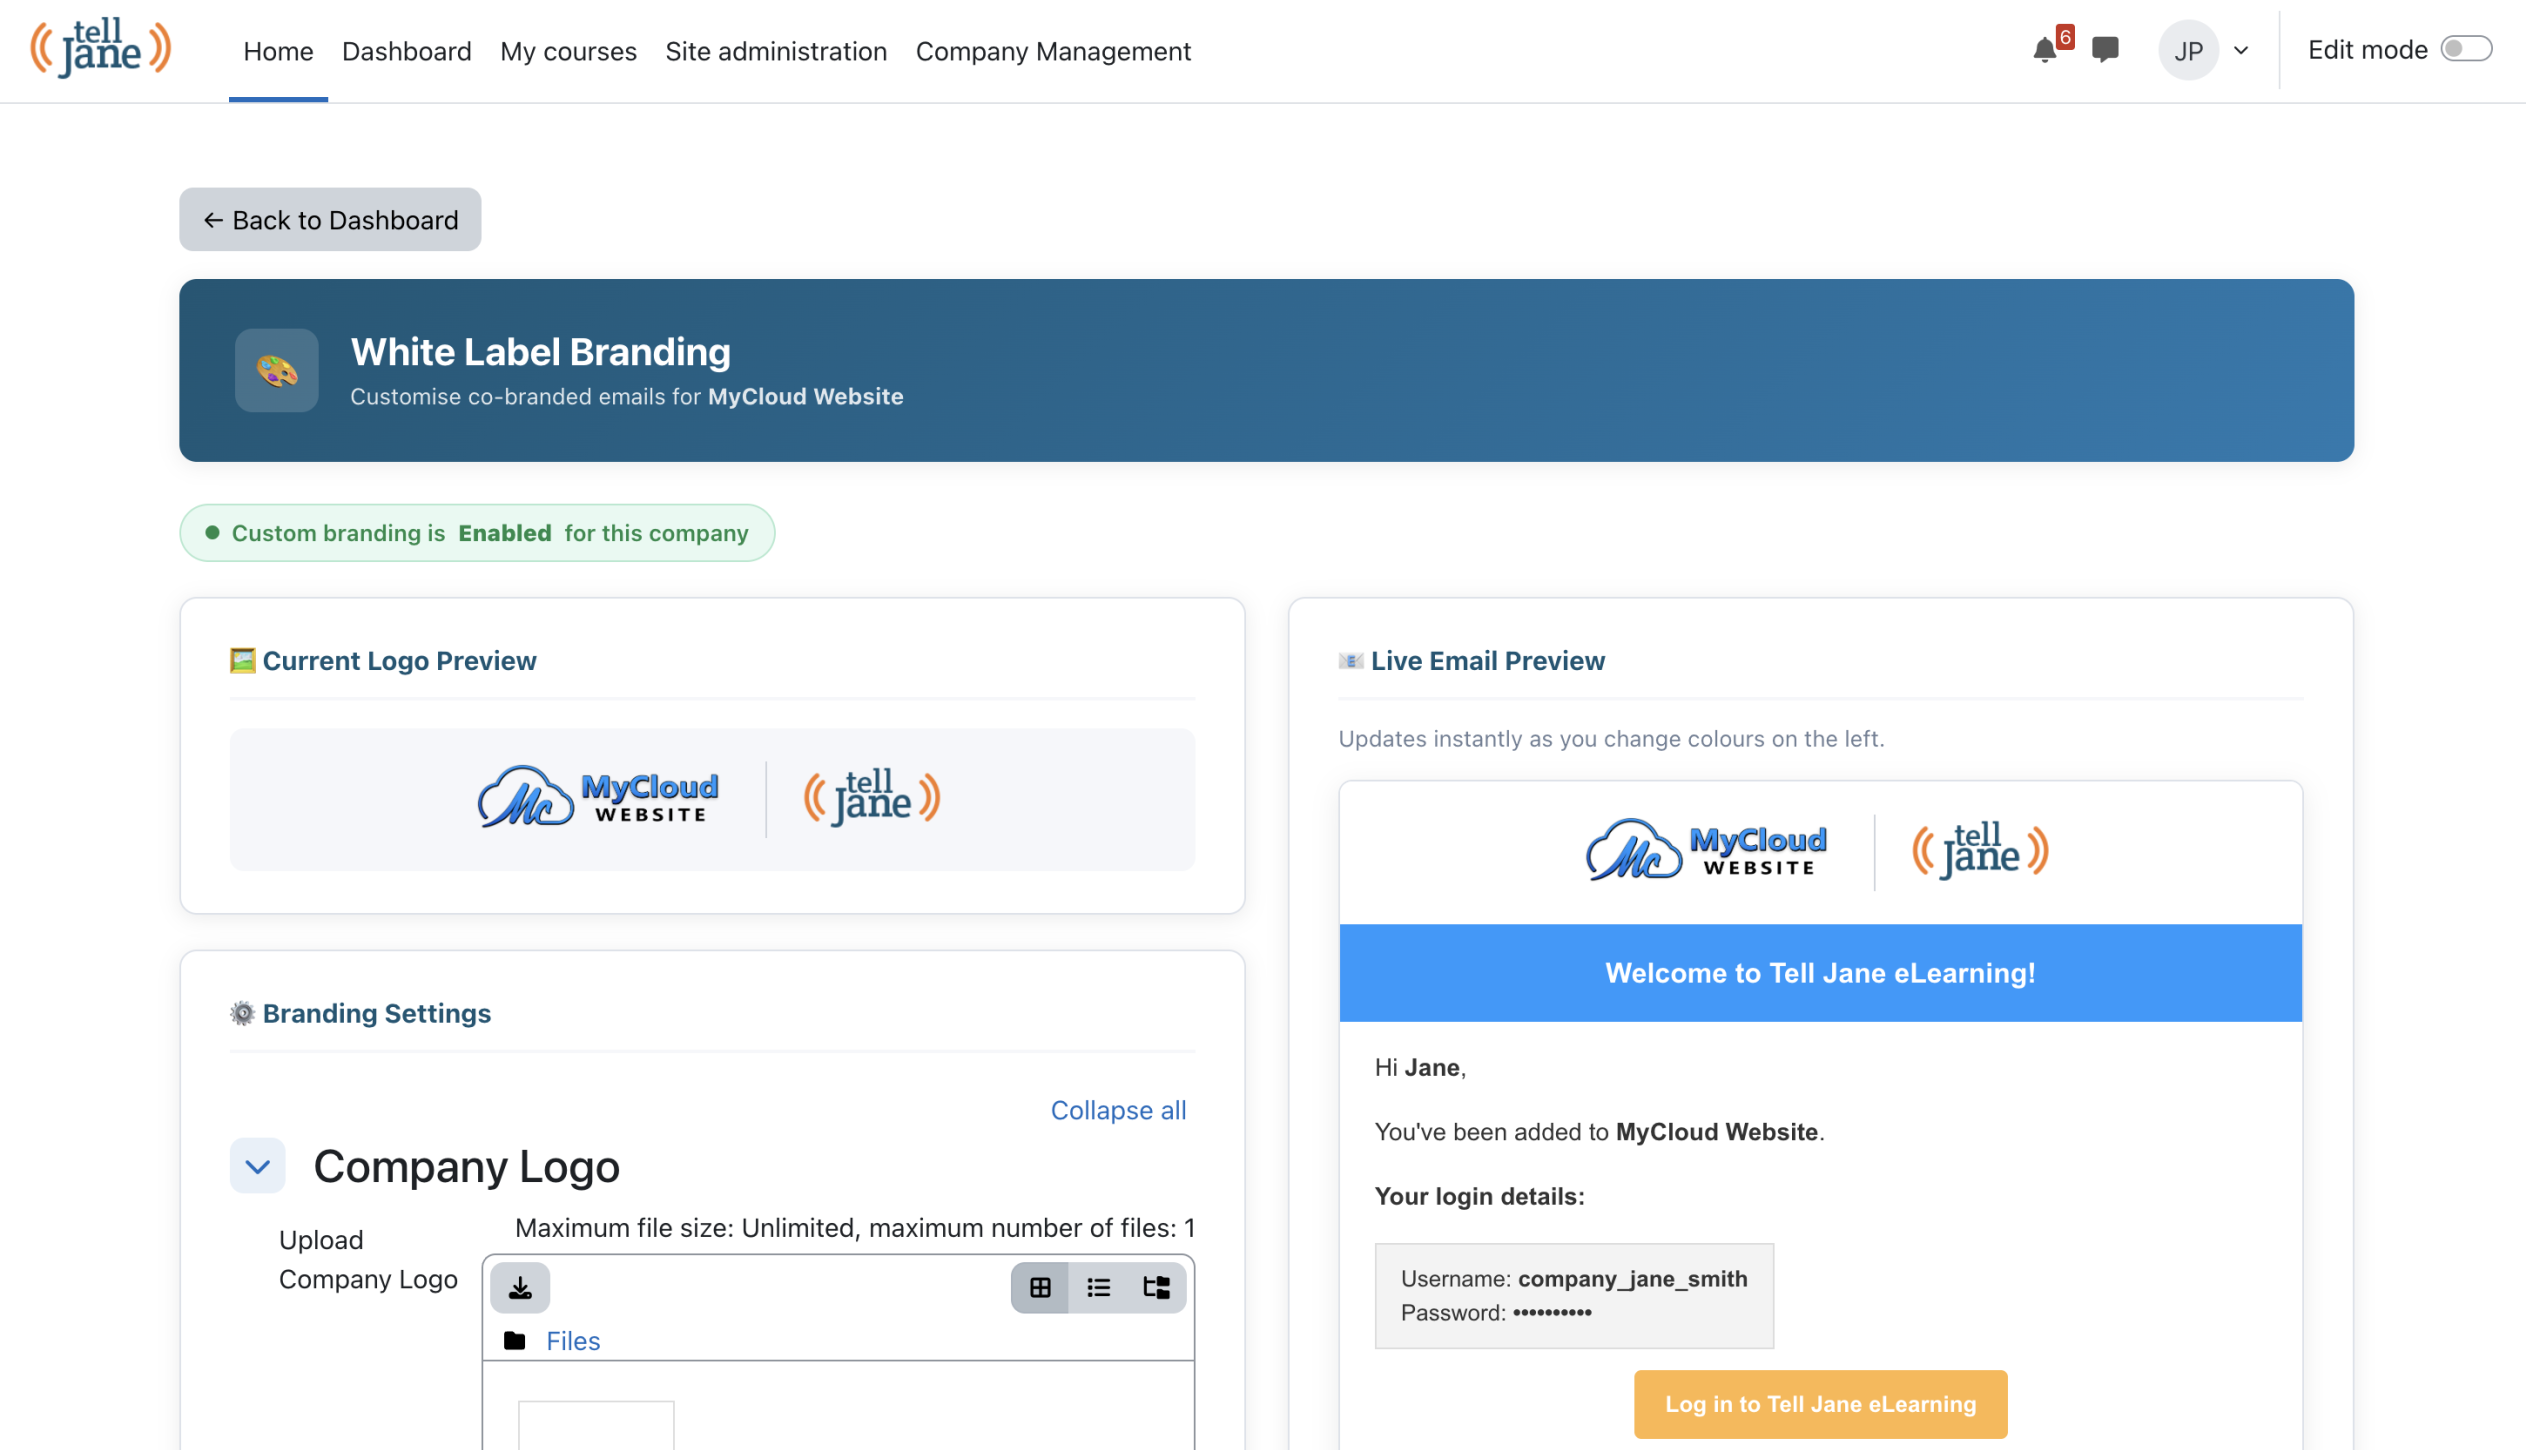This screenshot has height=1450, width=2526.
Task: Click the Tell Jane site logo
Action: pos(100,48)
